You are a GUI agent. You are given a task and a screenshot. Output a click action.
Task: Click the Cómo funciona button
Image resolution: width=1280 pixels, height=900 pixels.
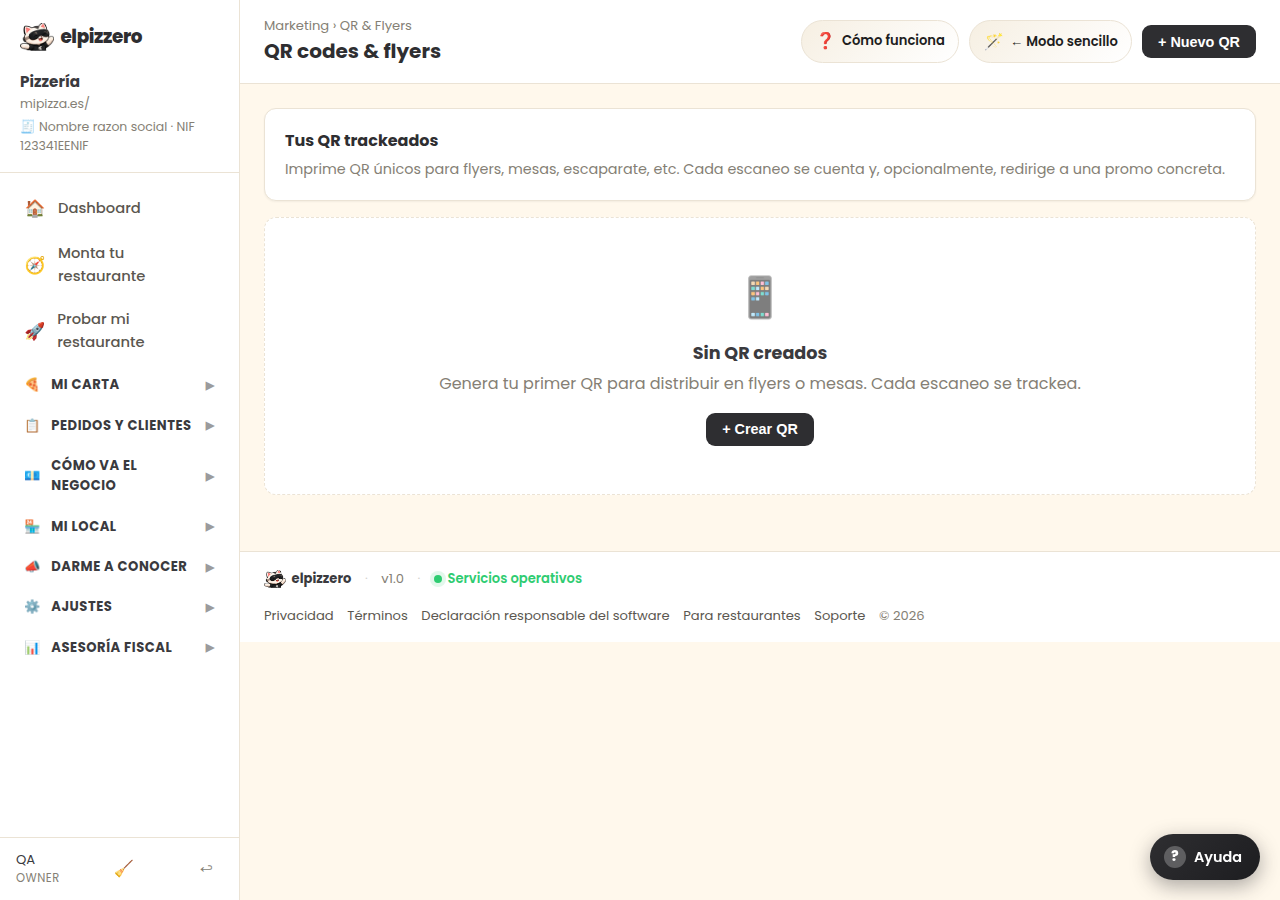880,41
